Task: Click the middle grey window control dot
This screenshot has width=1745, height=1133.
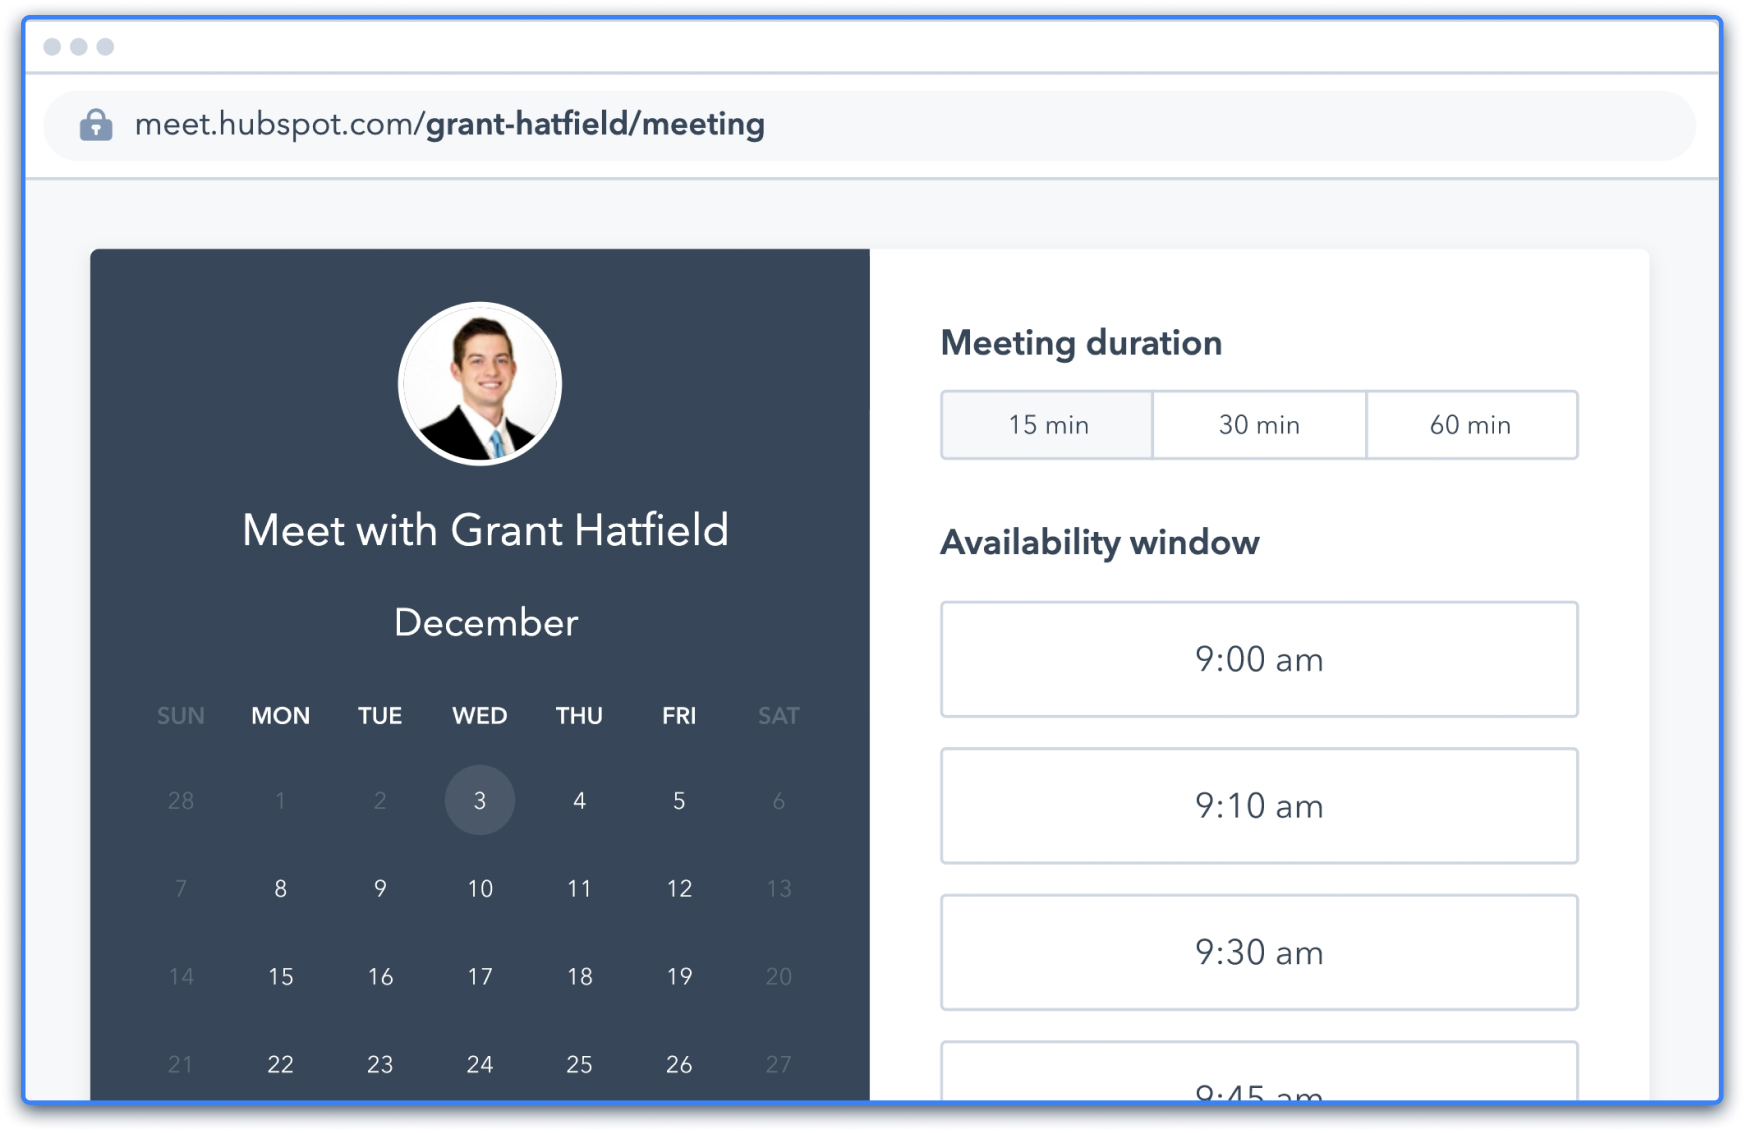Action: [79, 46]
